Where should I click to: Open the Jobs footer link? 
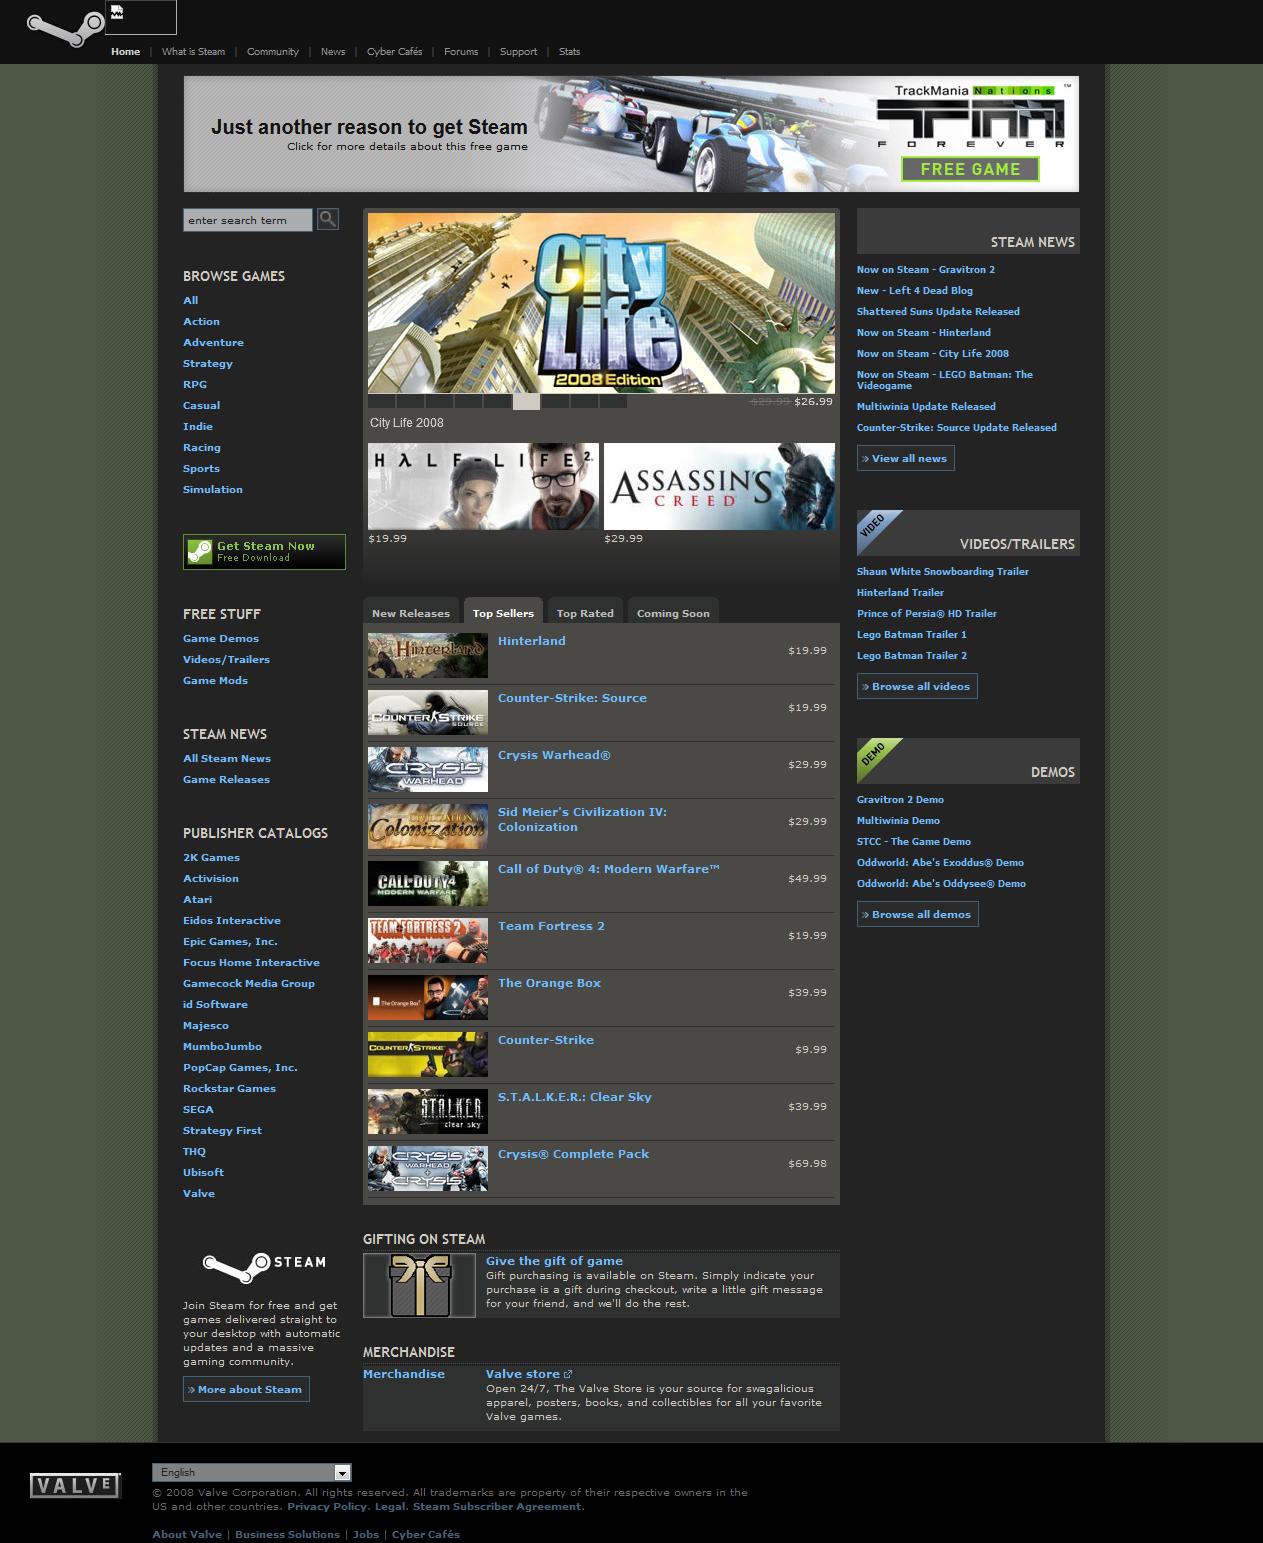pyautogui.click(x=366, y=1534)
